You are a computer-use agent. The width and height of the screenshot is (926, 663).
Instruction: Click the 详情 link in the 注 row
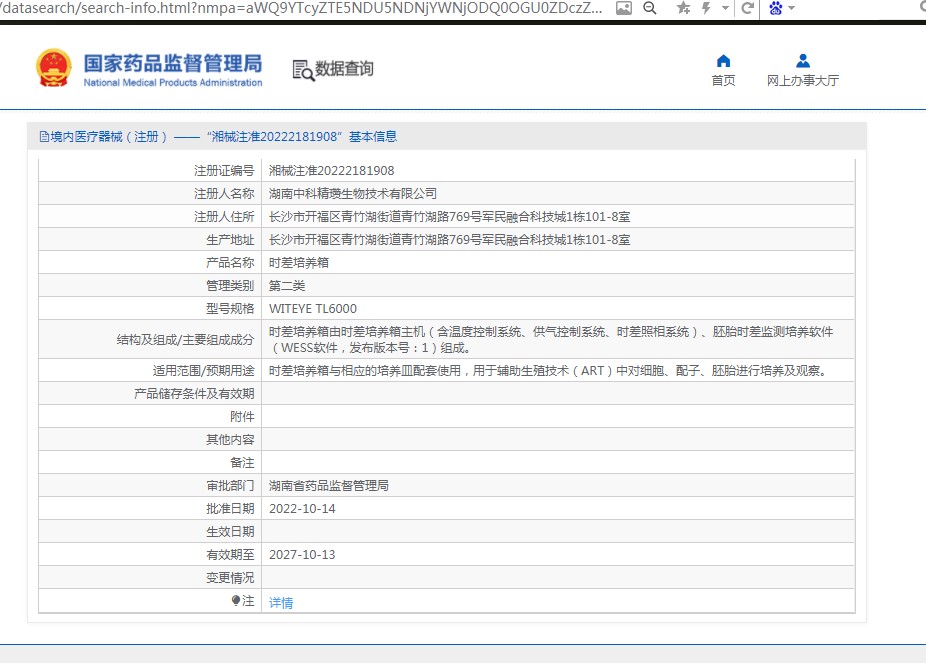281,603
